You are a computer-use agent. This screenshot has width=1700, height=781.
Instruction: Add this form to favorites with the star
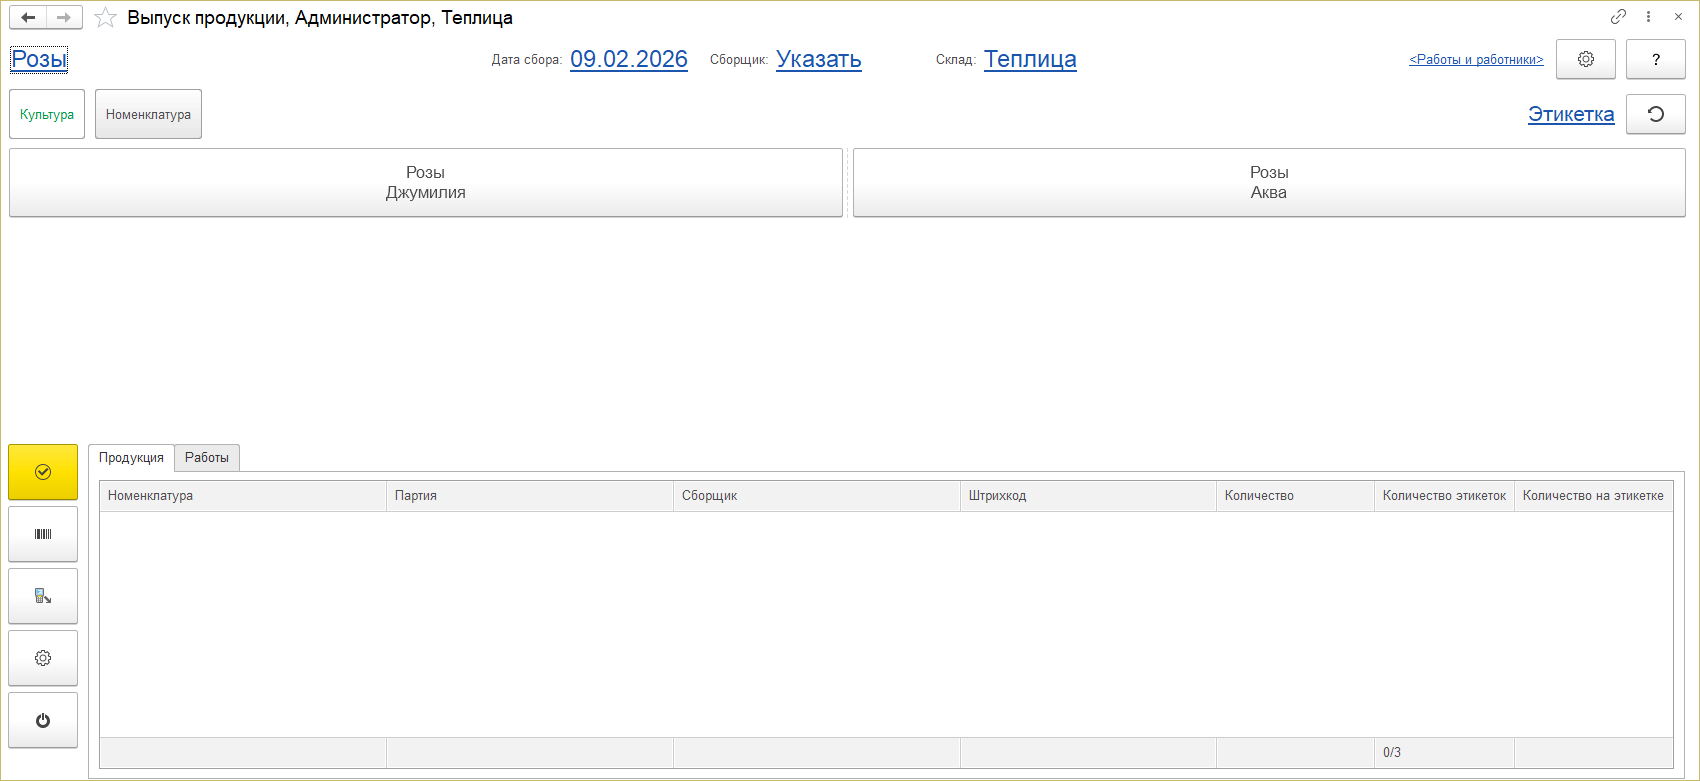(105, 18)
